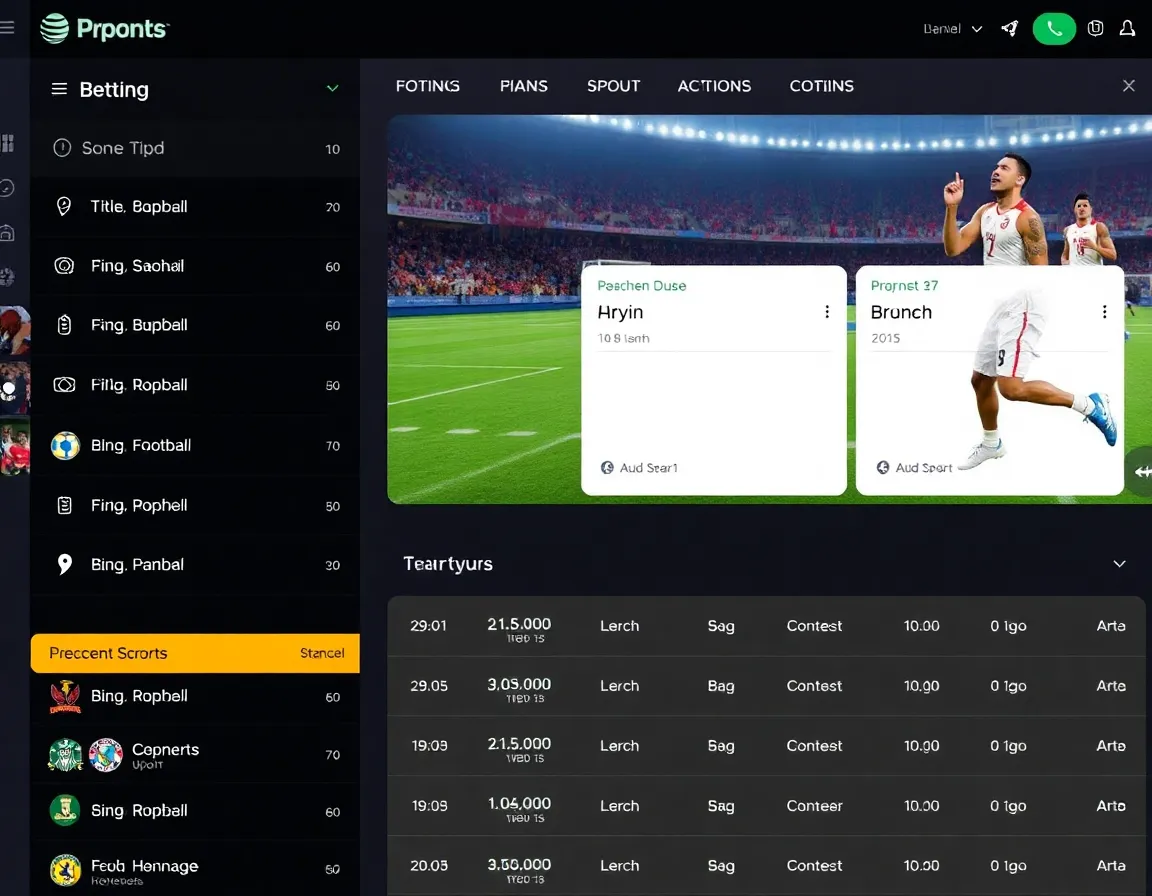The image size is (1152, 896).
Task: Open the green phone call button
Action: tap(1054, 28)
